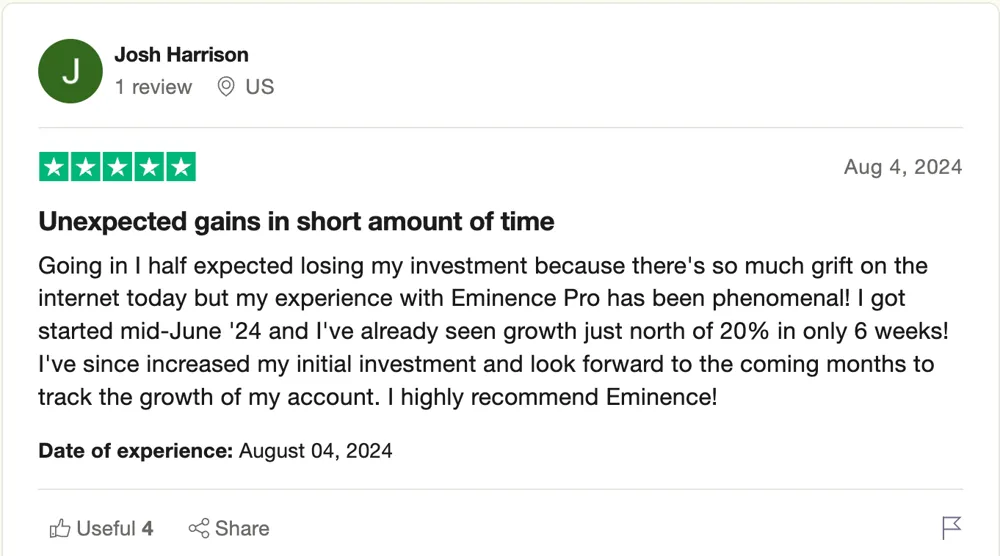The width and height of the screenshot is (1000, 556).
Task: Click the location pin icon
Action: (226, 86)
